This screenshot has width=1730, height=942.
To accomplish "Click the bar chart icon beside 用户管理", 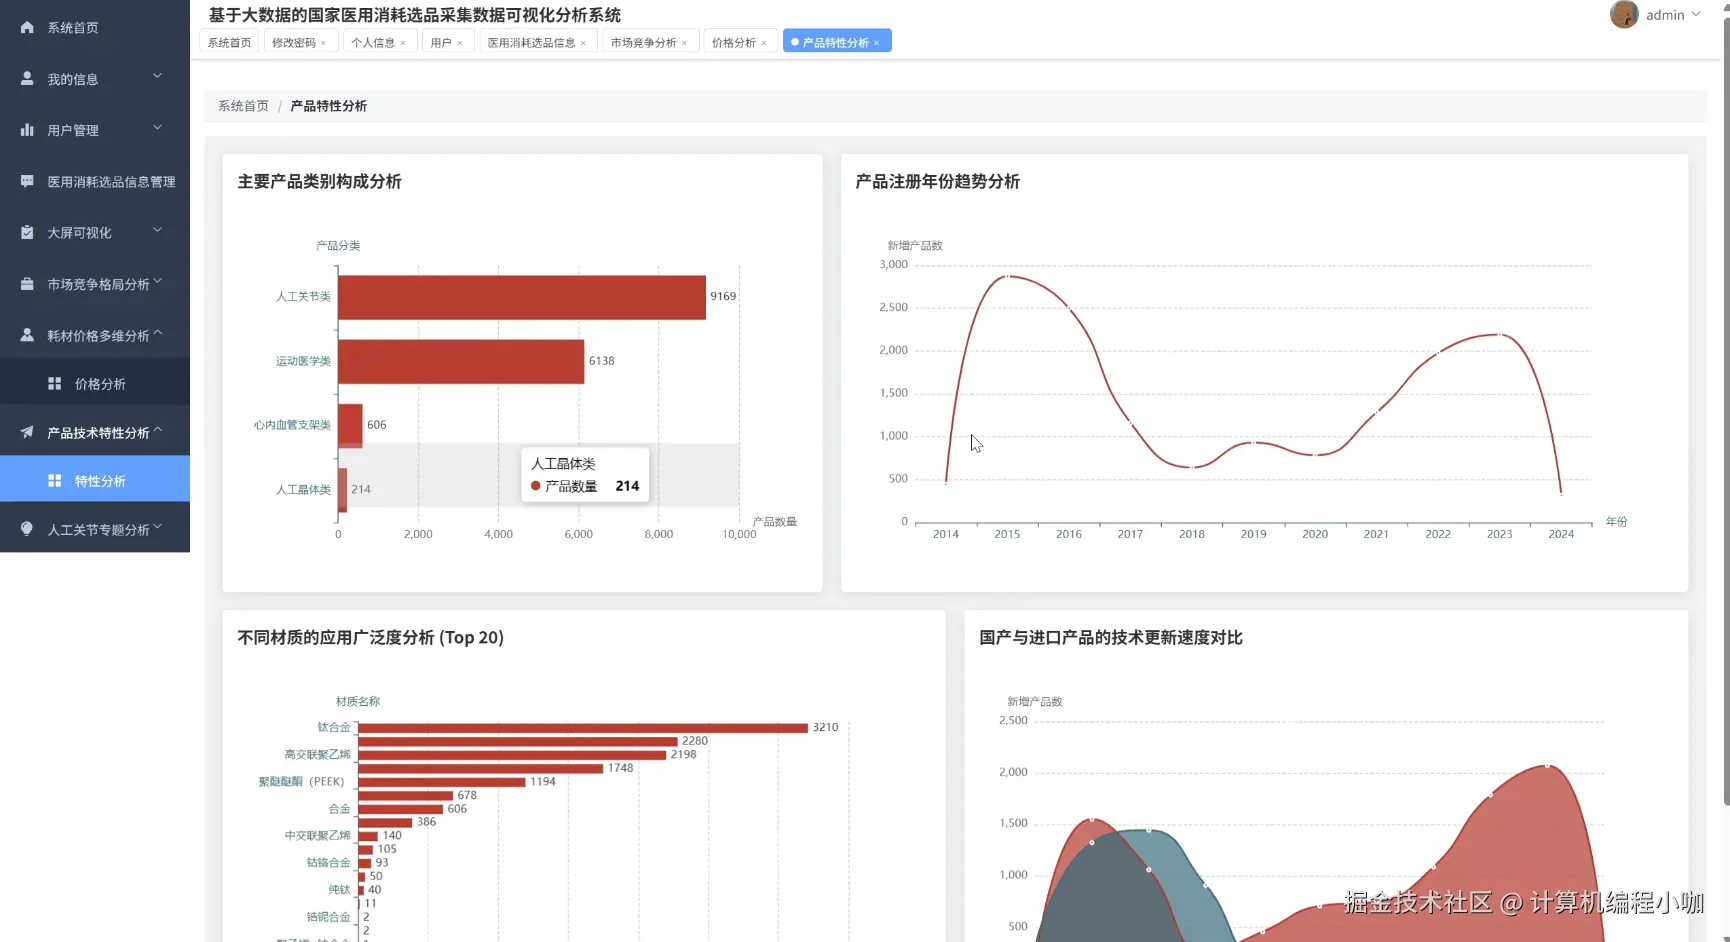I will coord(27,130).
